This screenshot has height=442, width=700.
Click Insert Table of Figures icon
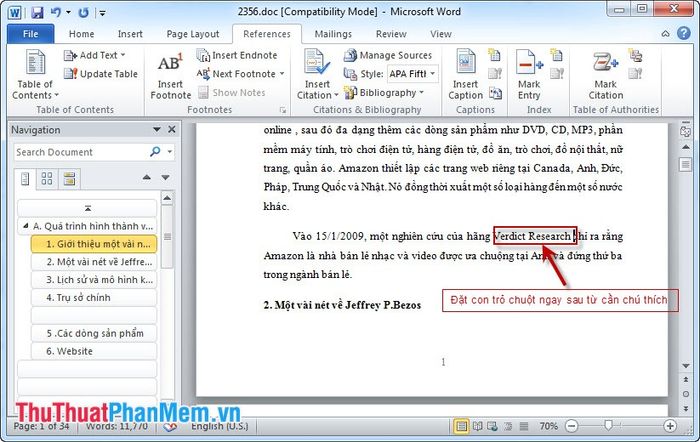494,55
